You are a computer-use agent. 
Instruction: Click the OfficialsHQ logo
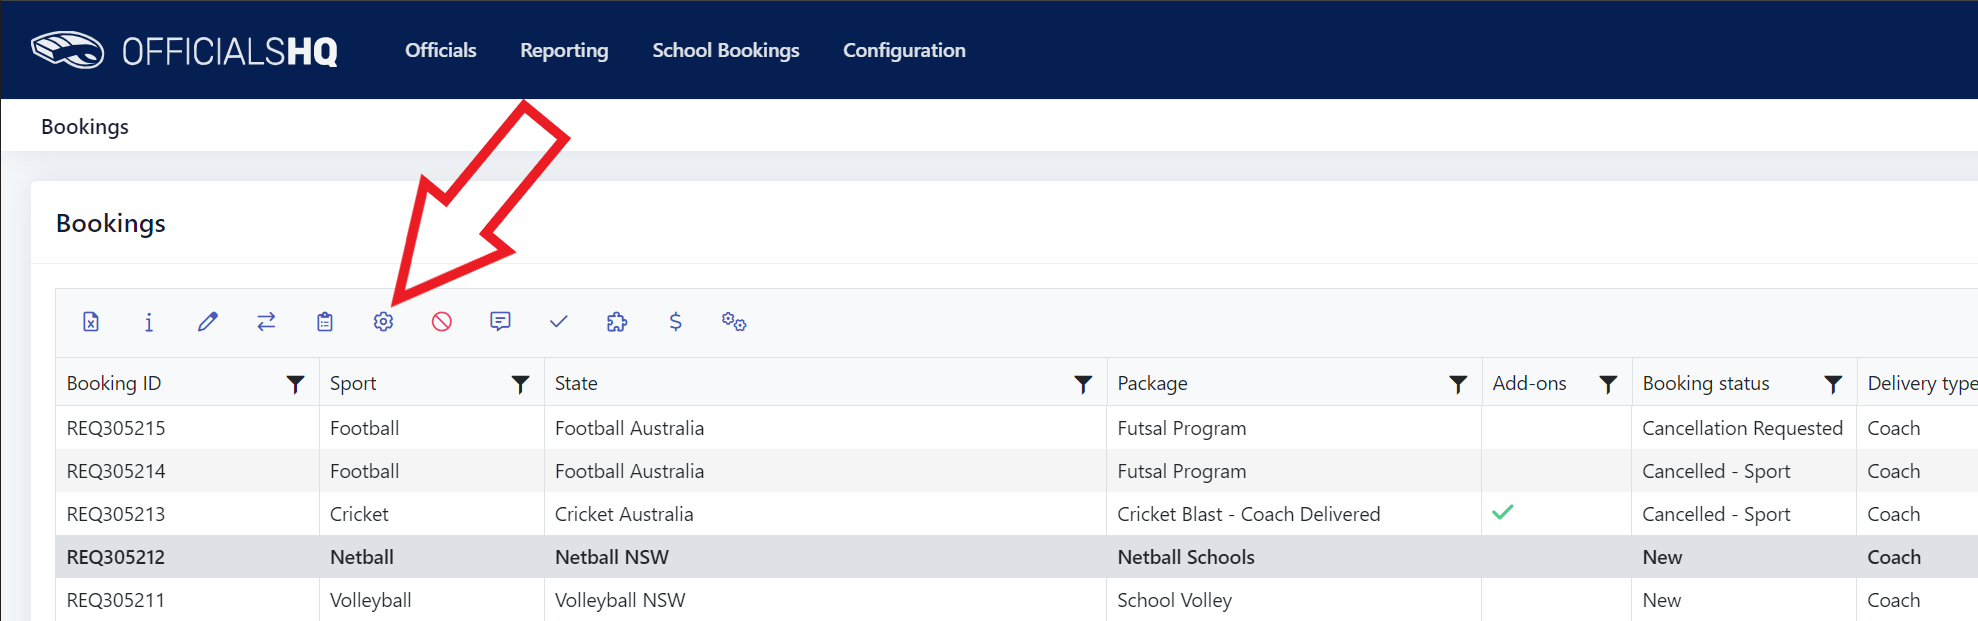pos(184,50)
